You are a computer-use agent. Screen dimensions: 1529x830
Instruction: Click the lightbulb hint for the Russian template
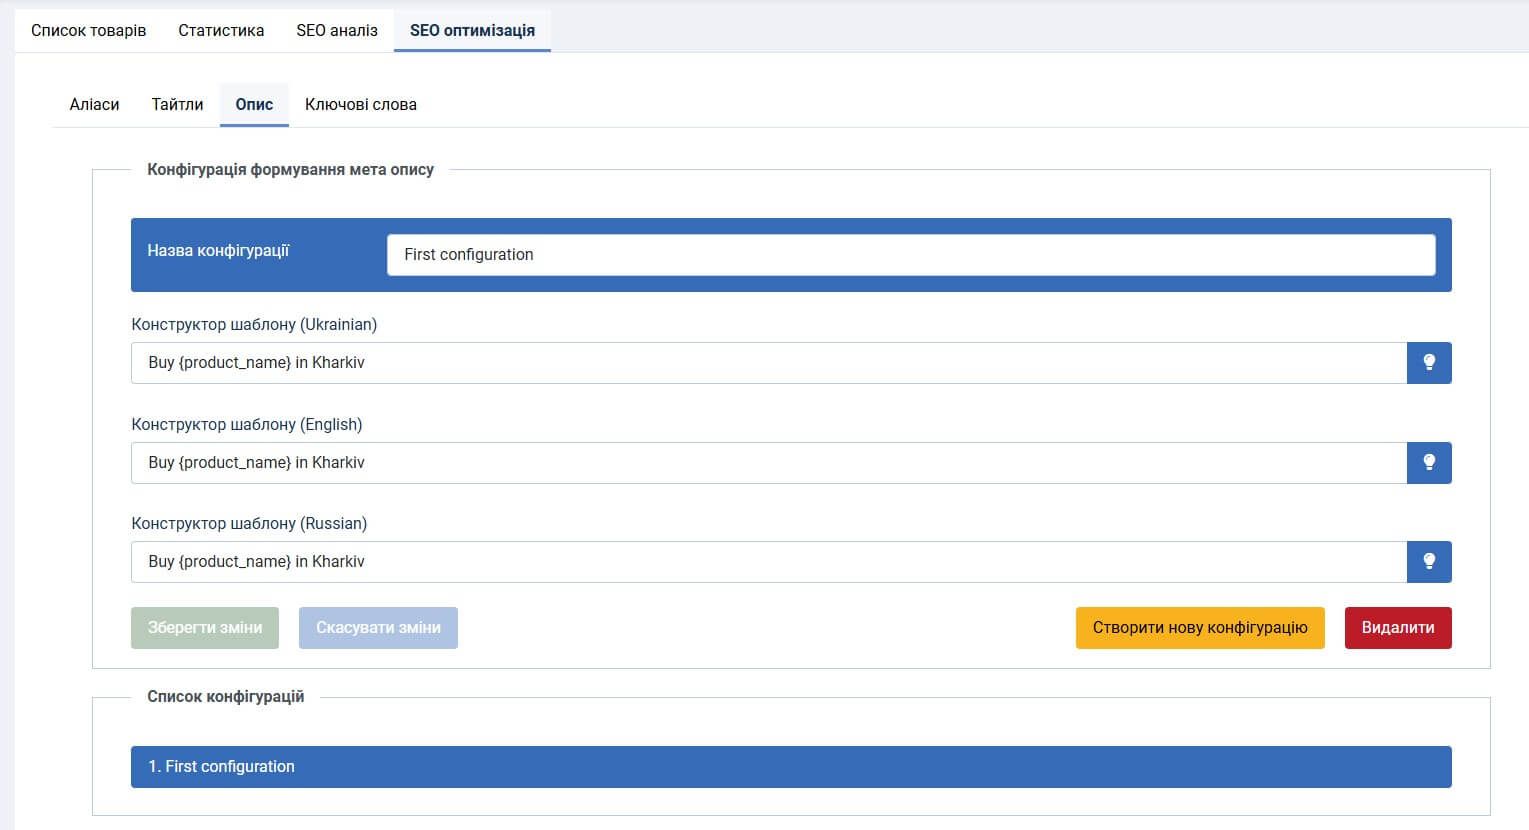coord(1428,562)
